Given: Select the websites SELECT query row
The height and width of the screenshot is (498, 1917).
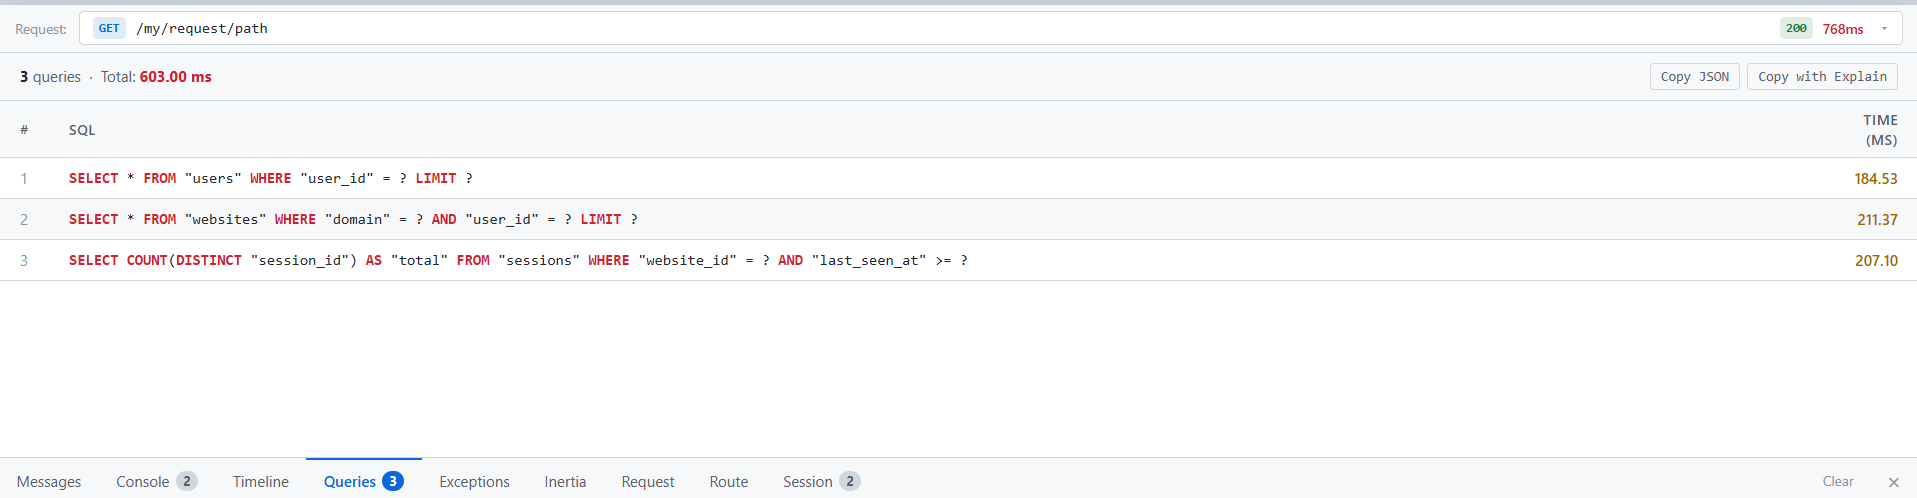Looking at the screenshot, I should pyautogui.click(x=958, y=219).
